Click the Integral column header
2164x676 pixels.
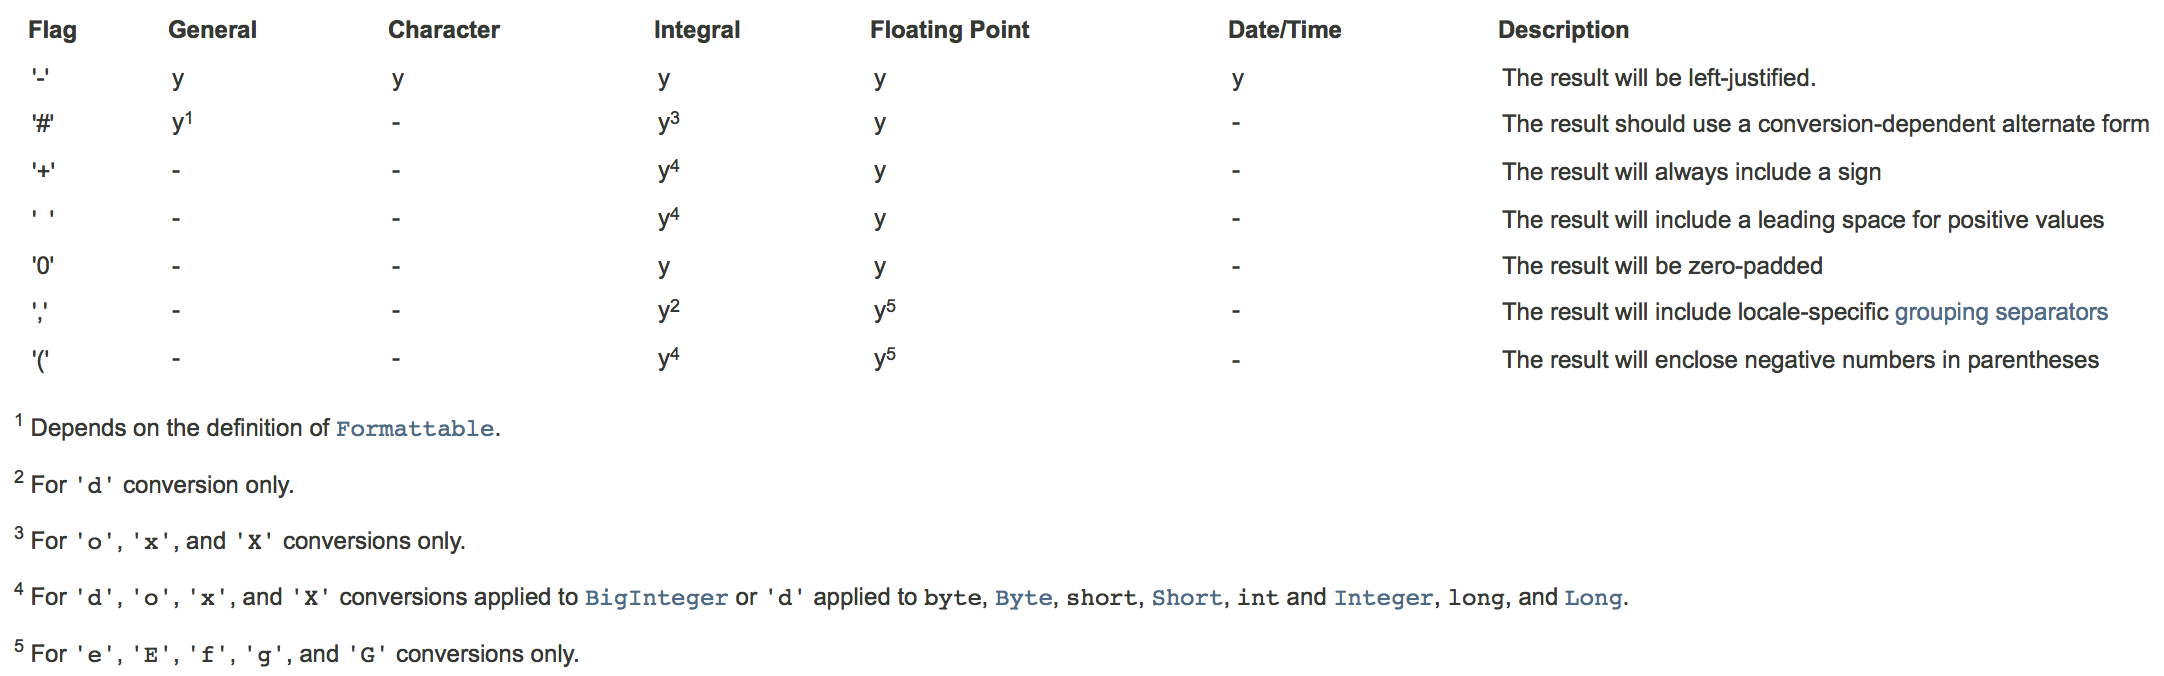click(x=697, y=30)
